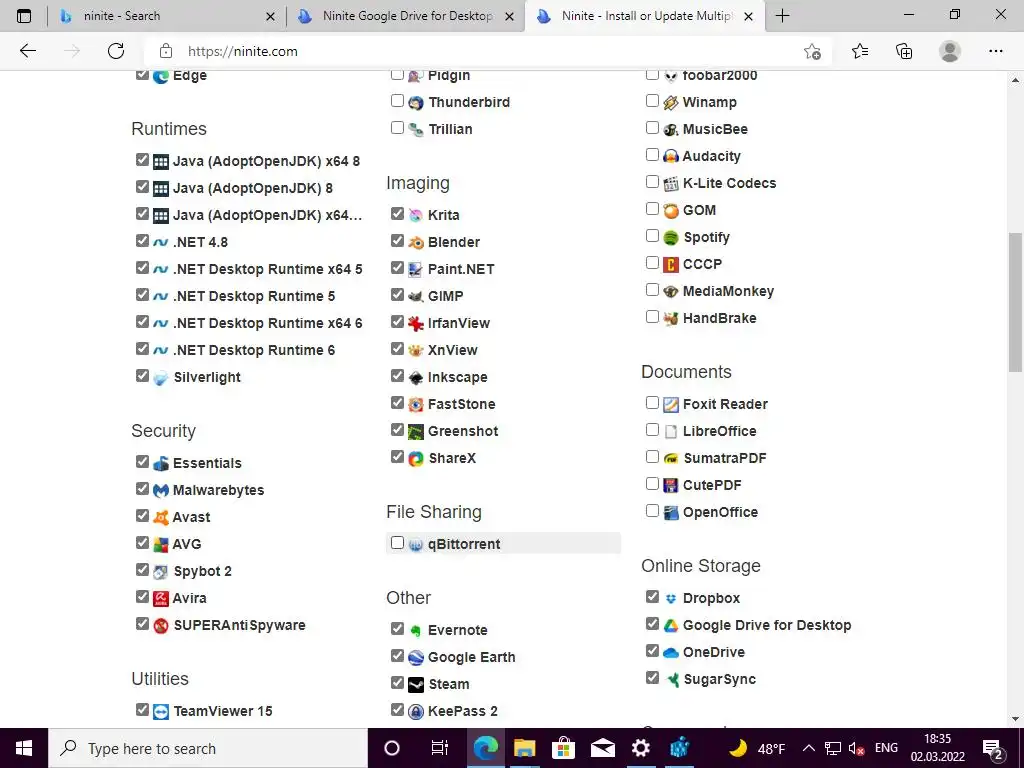Switch to Ninite Google Drive for Desktop tab
The height and width of the screenshot is (768, 1024).
pyautogui.click(x=406, y=16)
